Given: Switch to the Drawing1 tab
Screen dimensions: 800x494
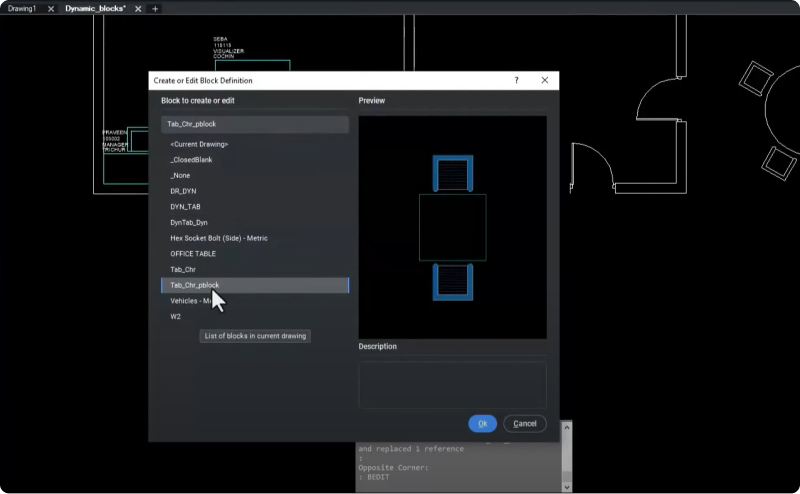Looking at the screenshot, I should click(22, 8).
